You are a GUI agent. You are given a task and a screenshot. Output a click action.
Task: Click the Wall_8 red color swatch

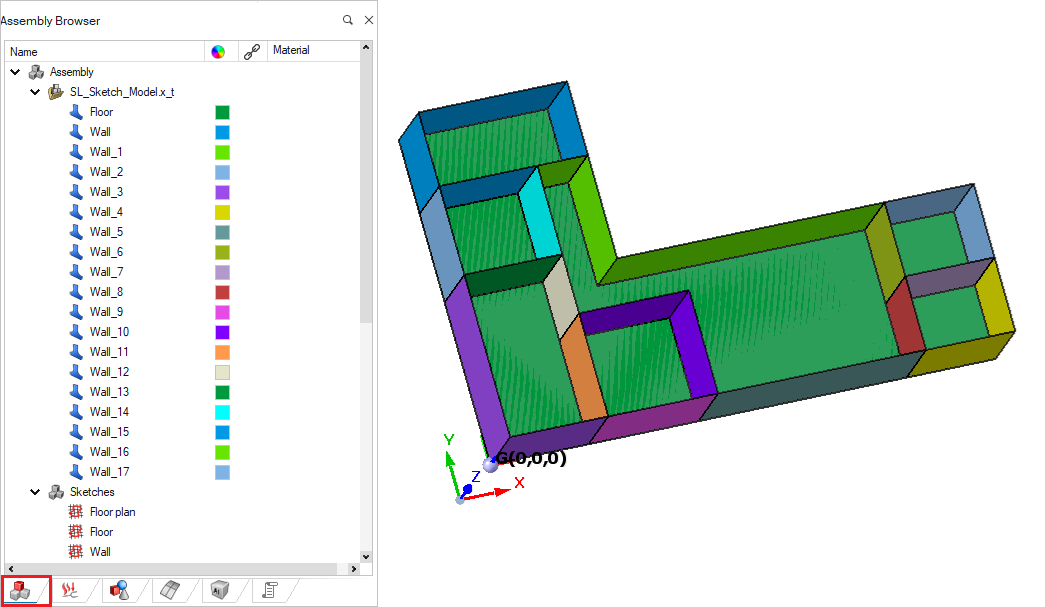[222, 292]
